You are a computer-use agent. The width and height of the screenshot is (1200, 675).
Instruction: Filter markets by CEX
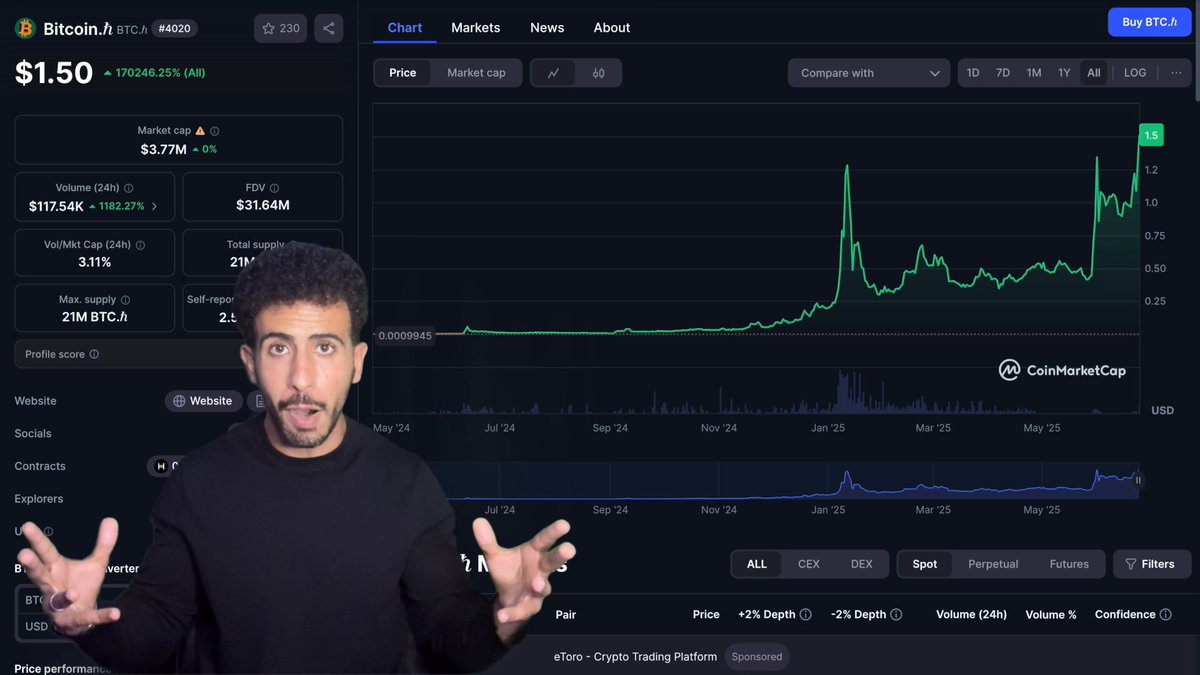(809, 564)
